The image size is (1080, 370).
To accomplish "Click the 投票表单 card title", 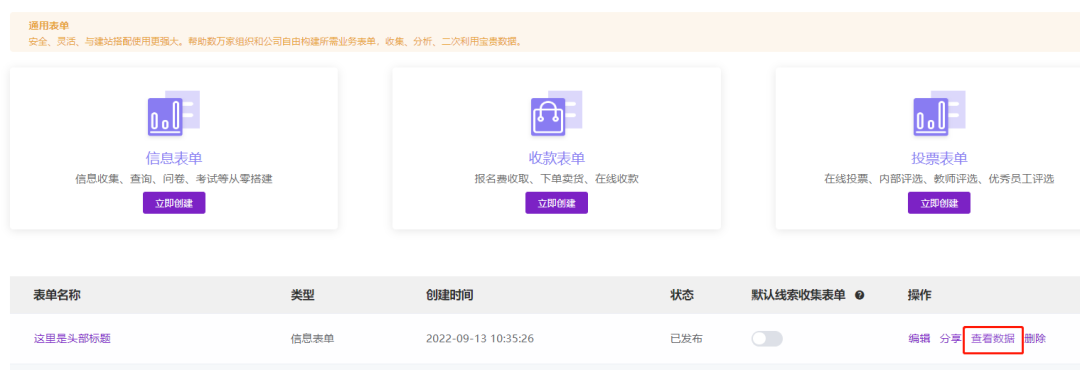I will coord(939,158).
